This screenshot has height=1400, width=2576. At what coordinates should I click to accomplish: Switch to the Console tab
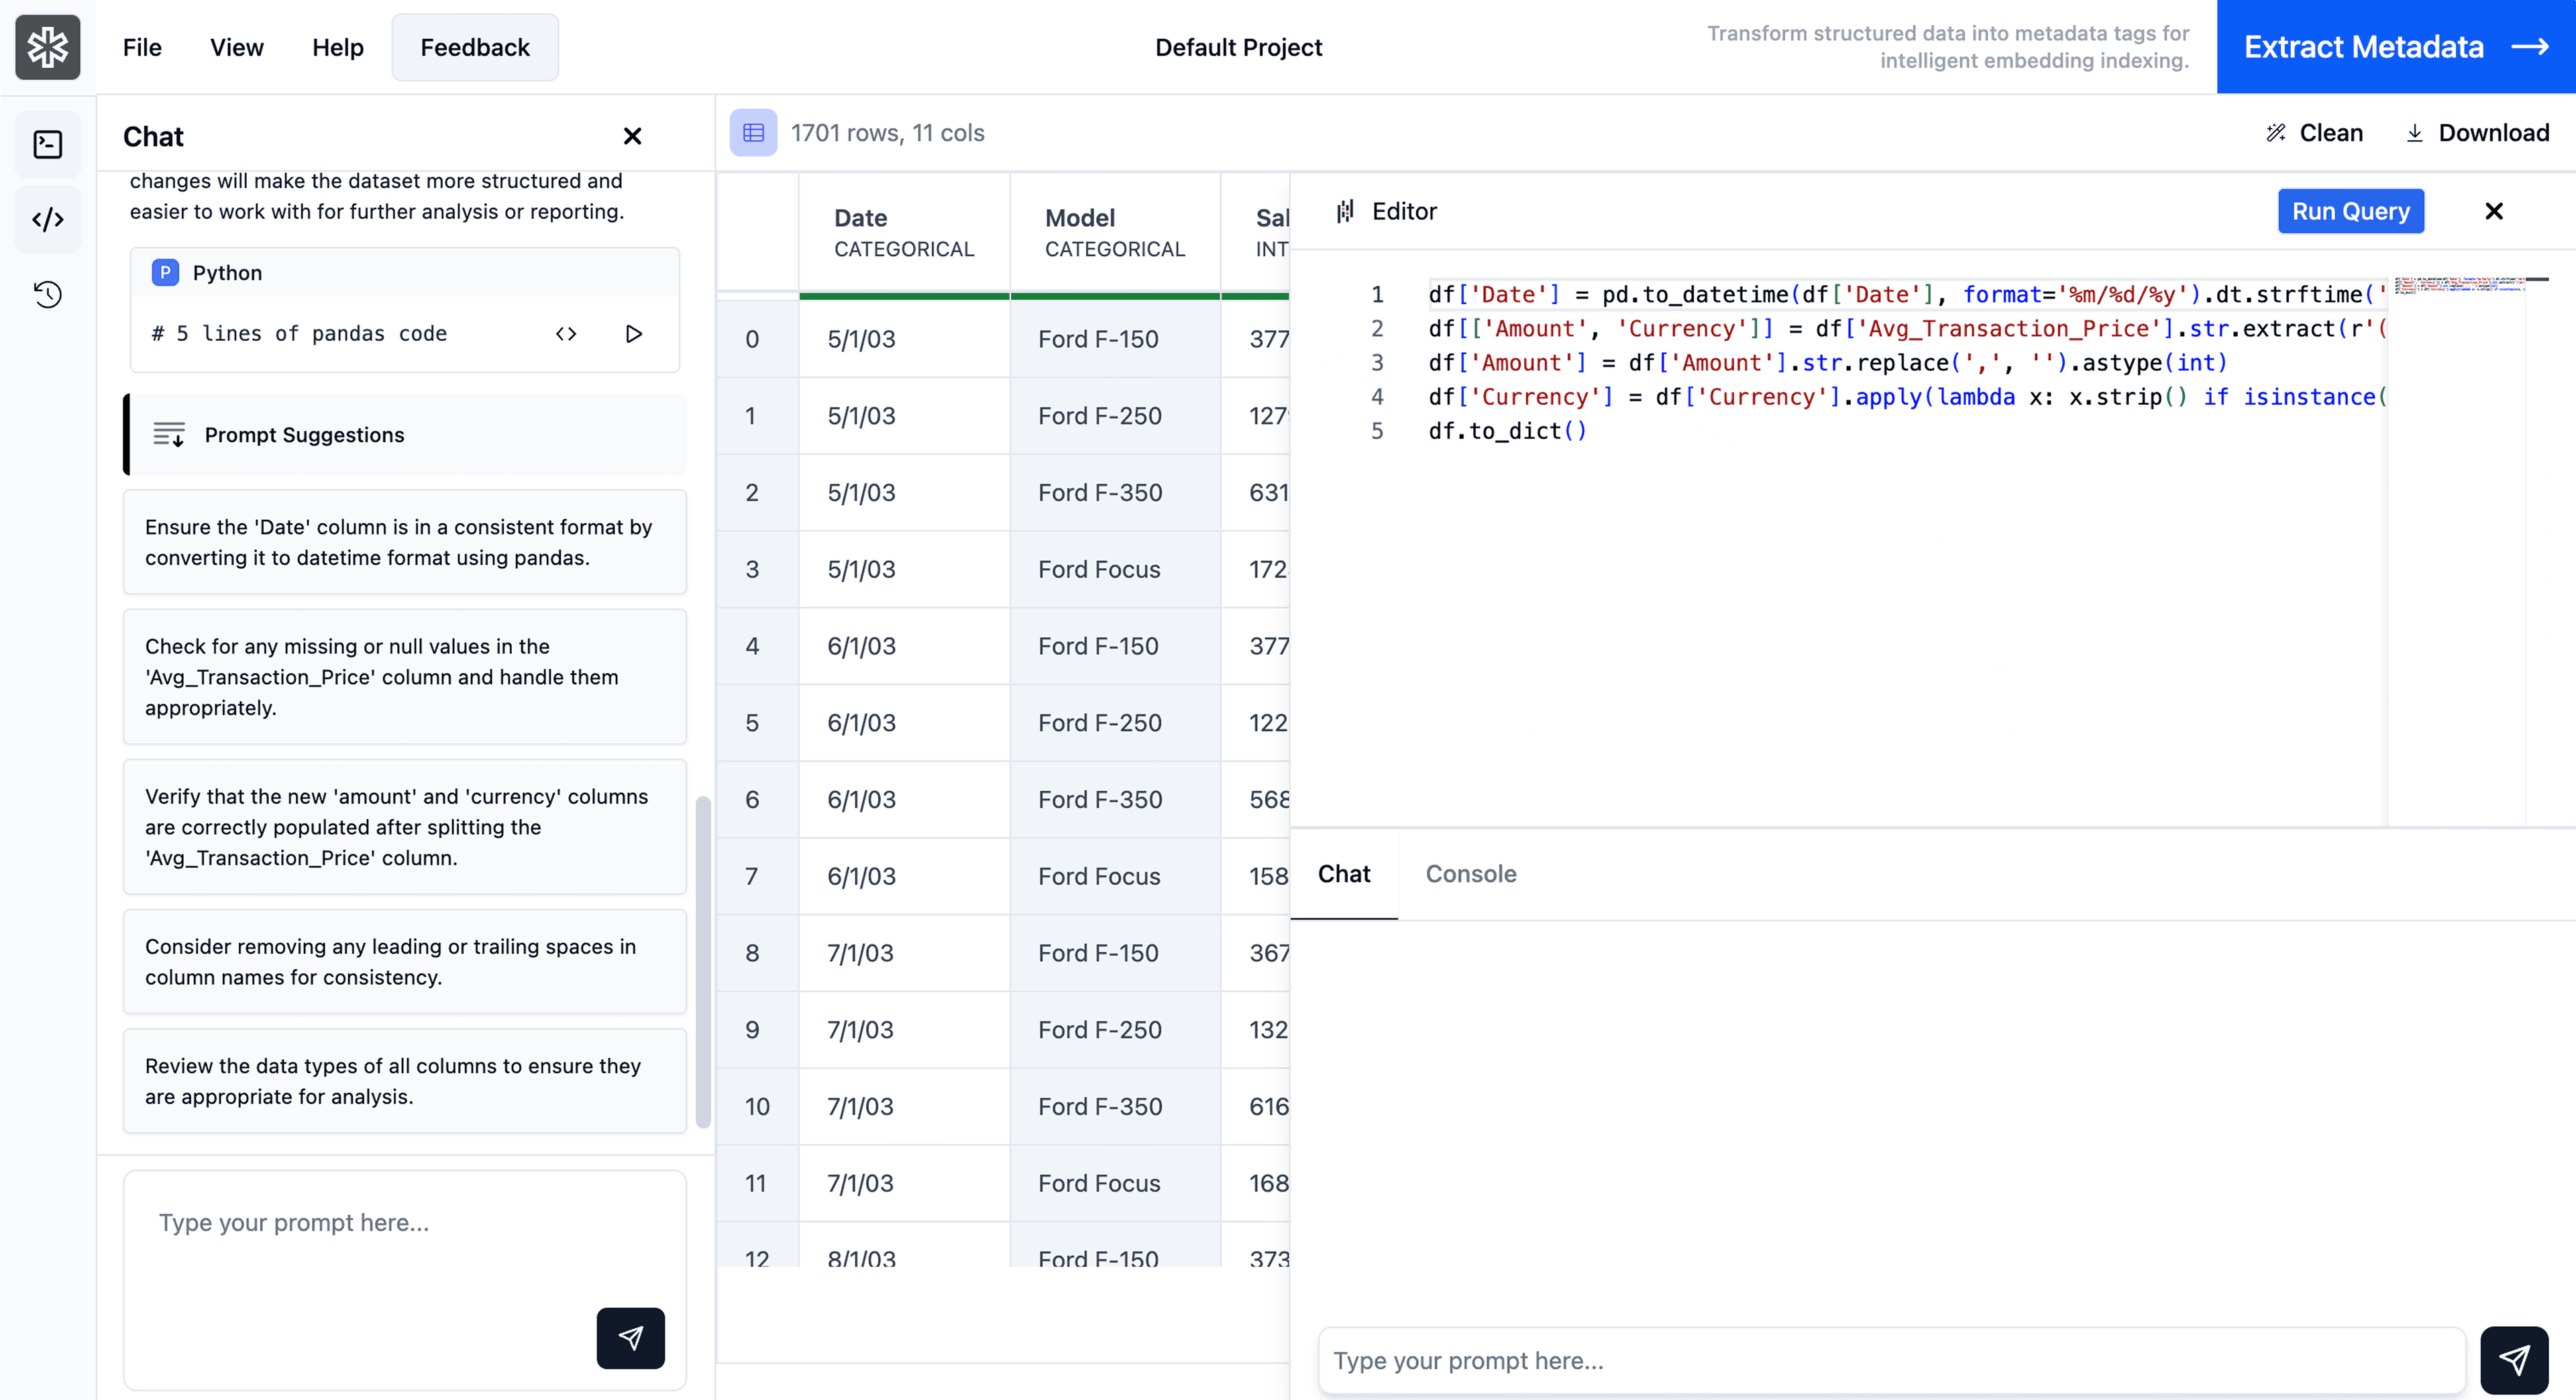tap(1470, 874)
